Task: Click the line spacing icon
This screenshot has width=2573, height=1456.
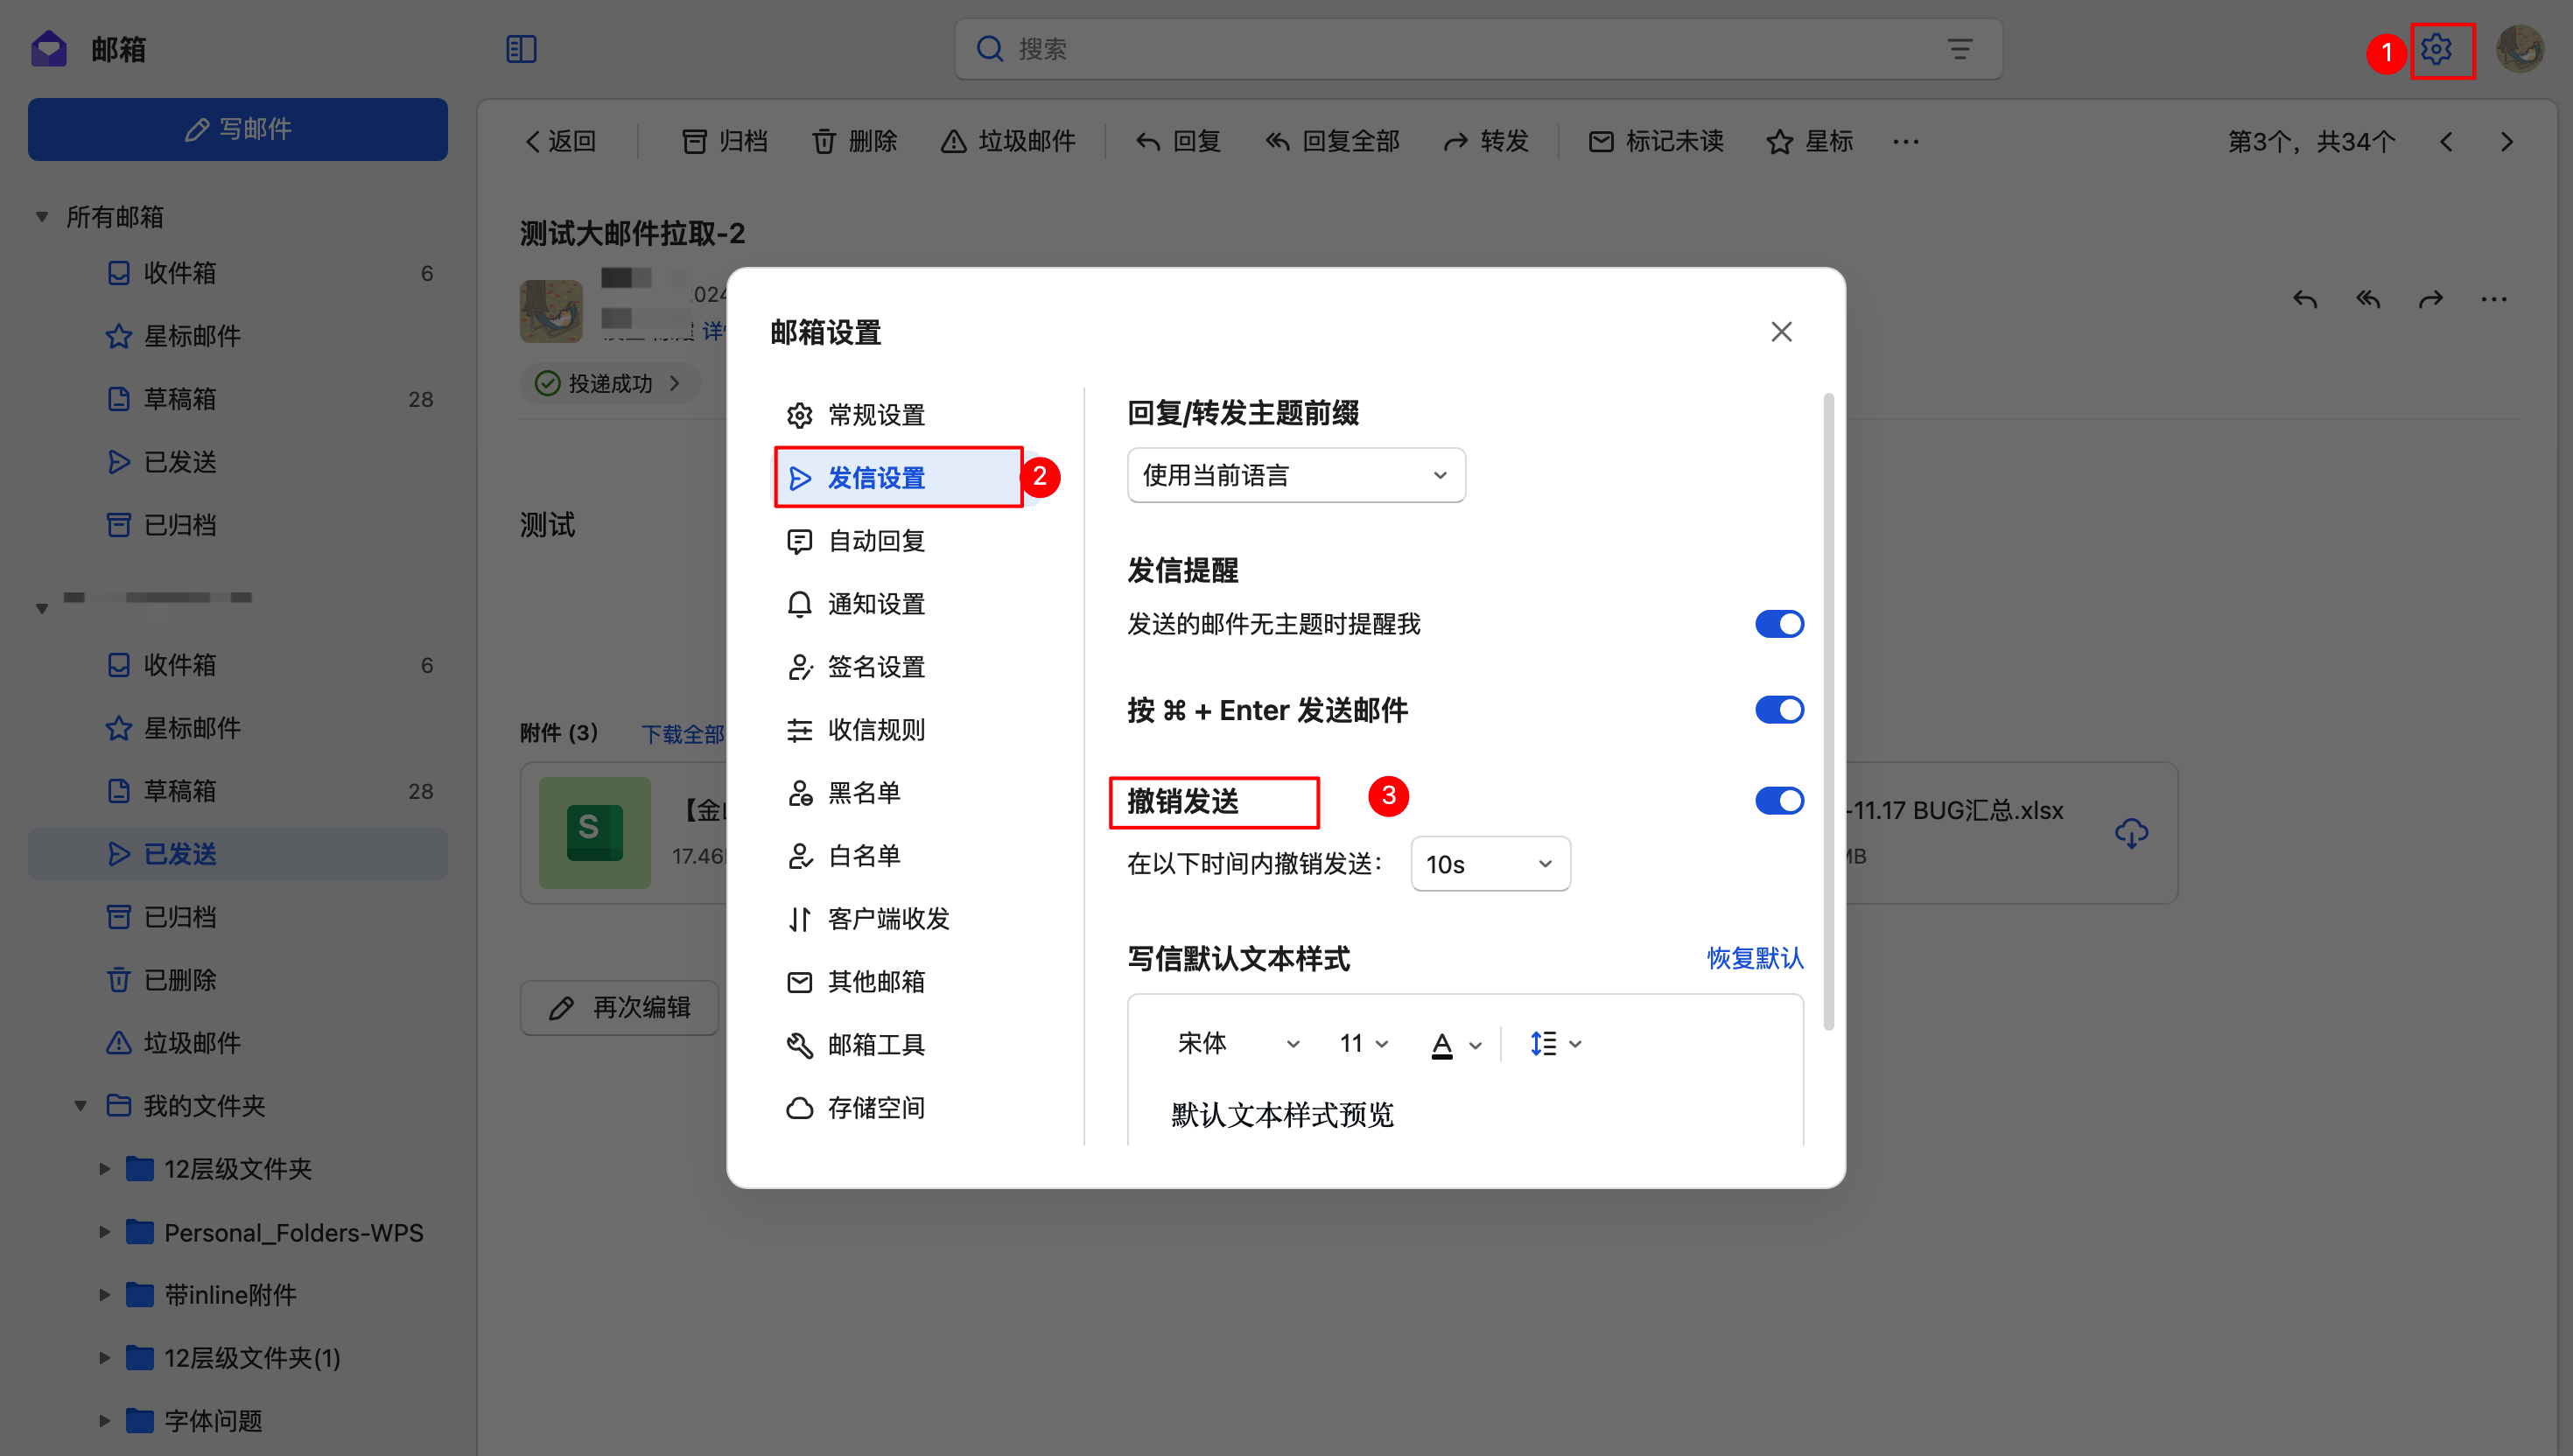Action: coord(1543,1044)
